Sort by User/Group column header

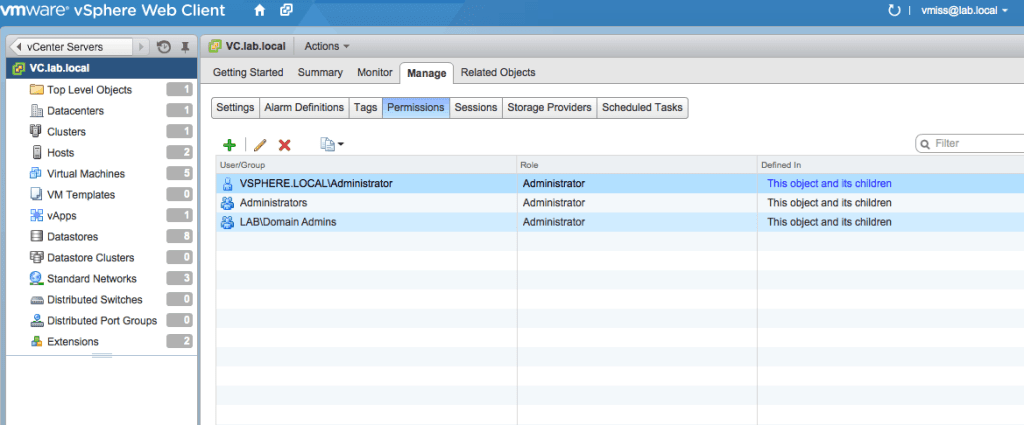pos(366,165)
